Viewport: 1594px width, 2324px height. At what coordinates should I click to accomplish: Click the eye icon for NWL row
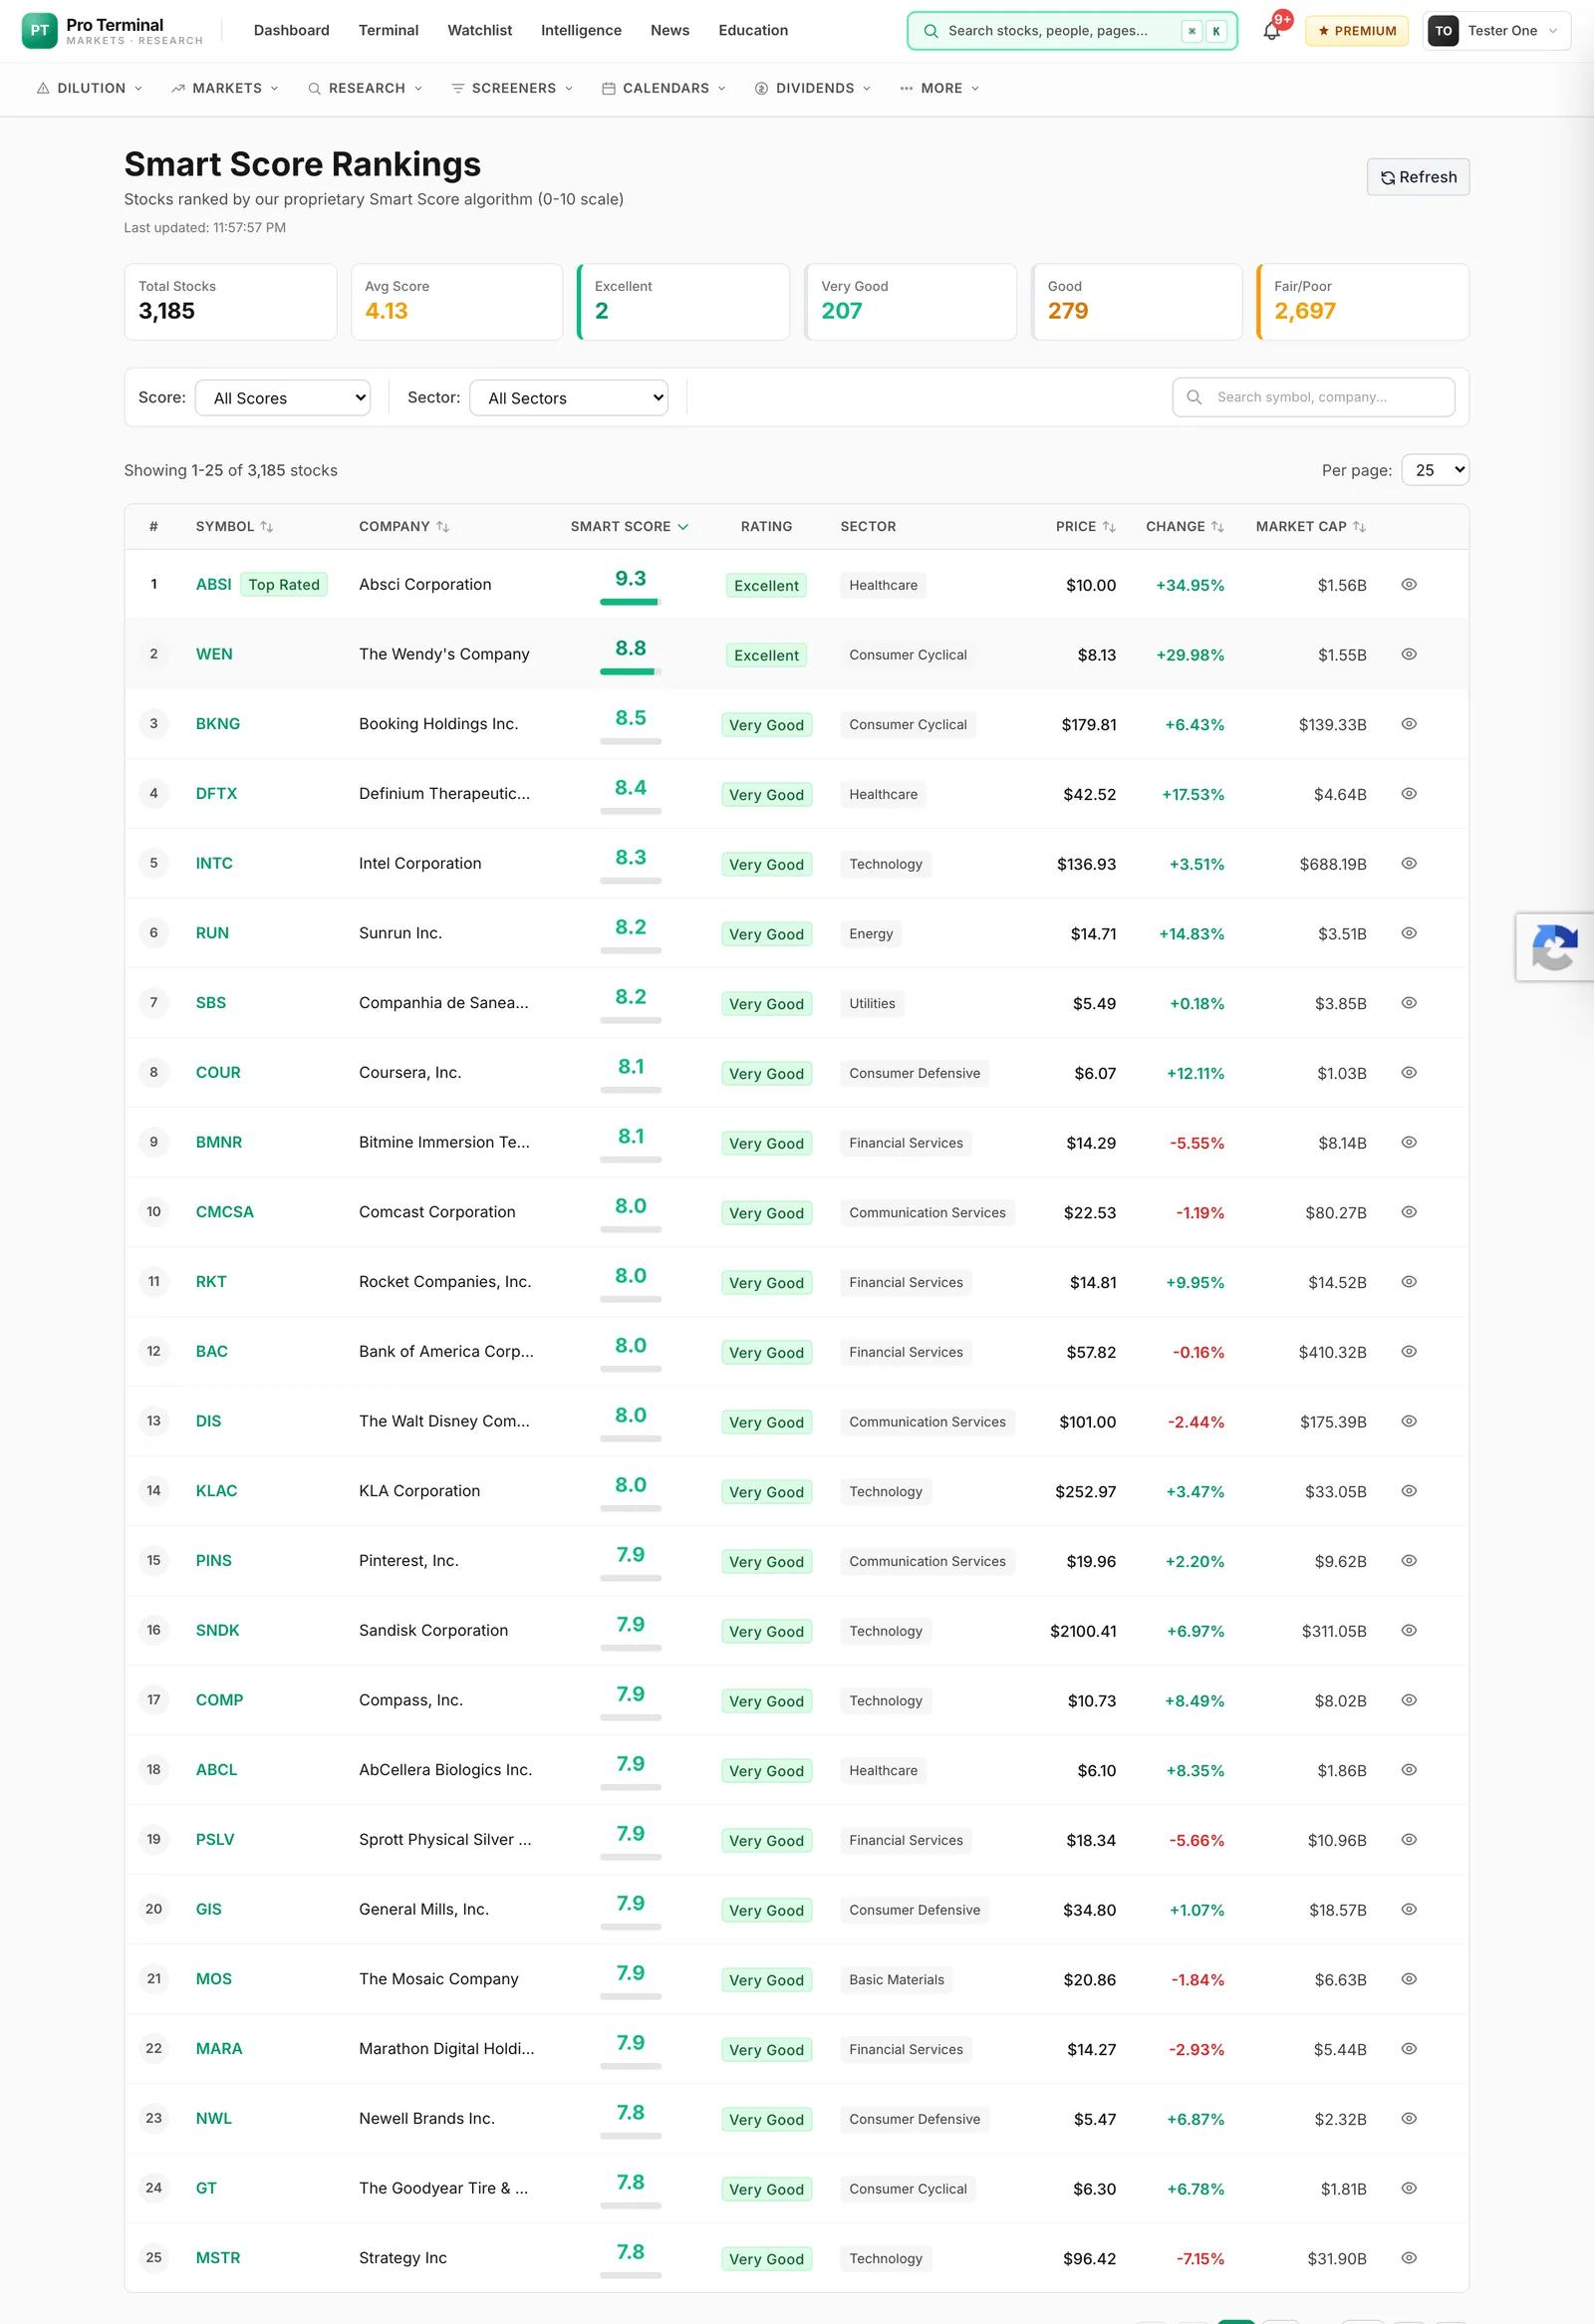point(1408,2118)
